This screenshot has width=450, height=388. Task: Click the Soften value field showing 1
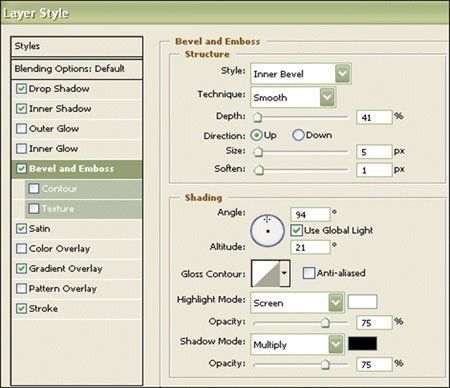click(x=374, y=170)
